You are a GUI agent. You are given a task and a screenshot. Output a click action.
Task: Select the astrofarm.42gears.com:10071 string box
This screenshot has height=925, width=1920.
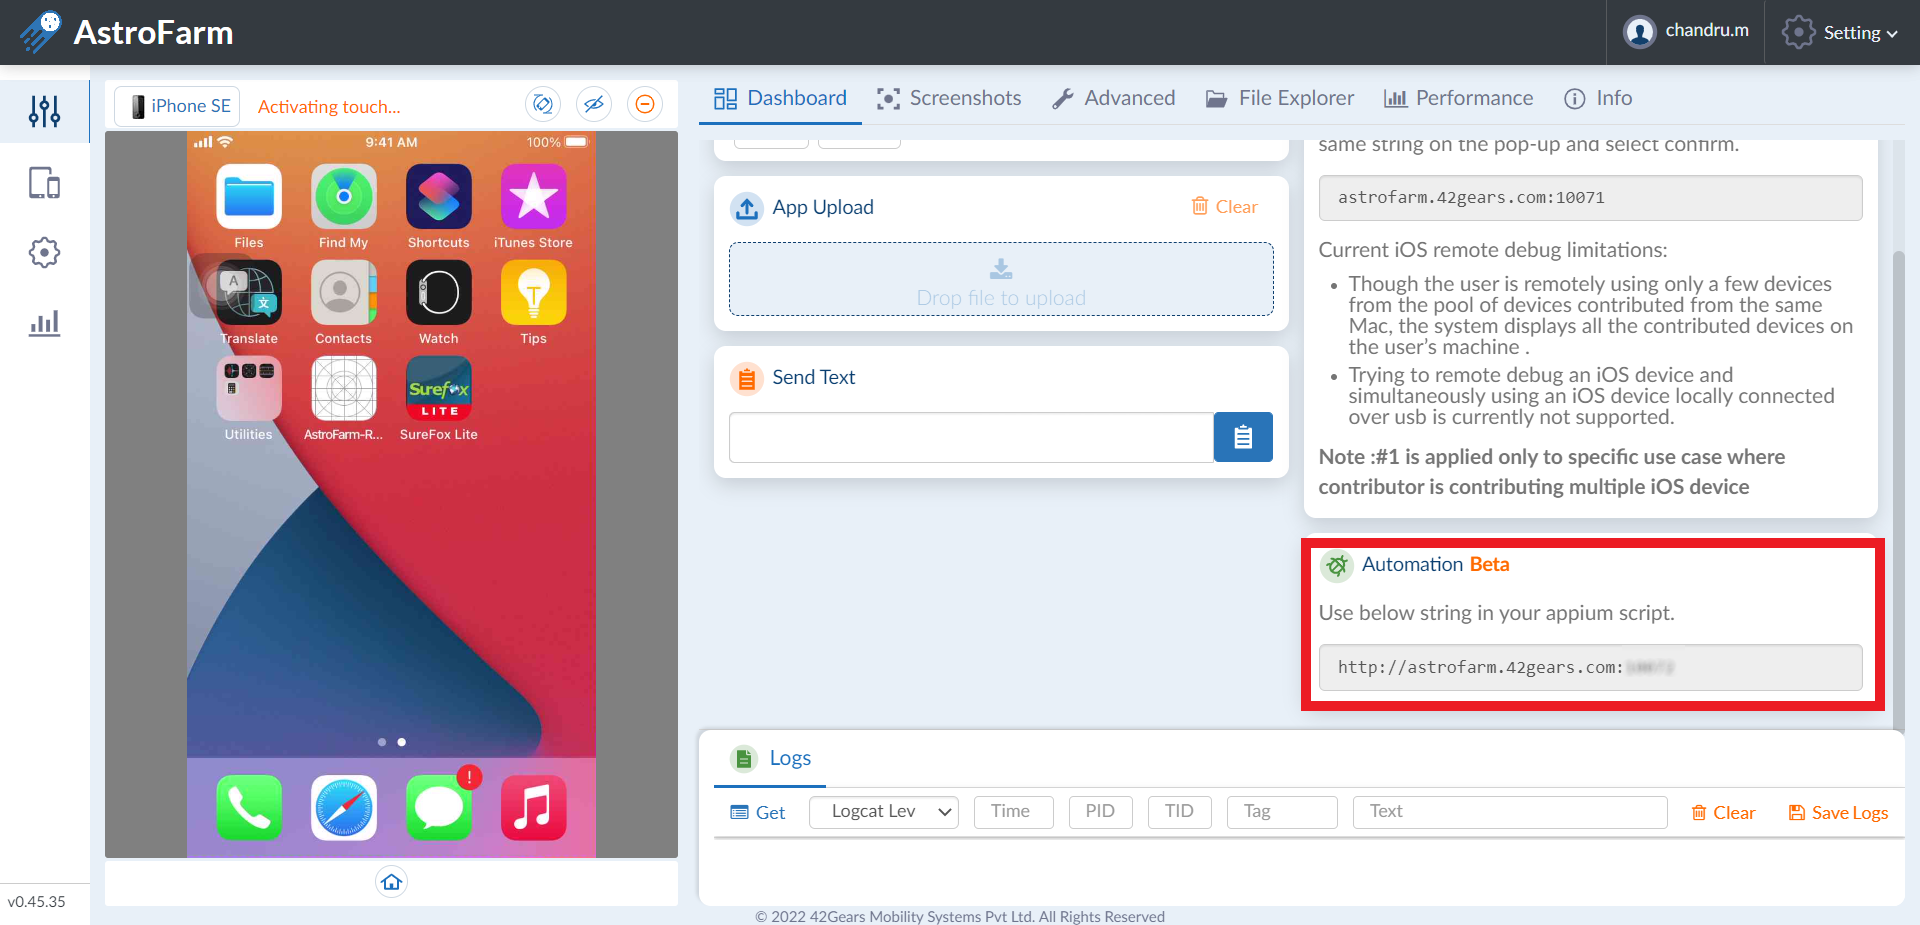point(1590,198)
